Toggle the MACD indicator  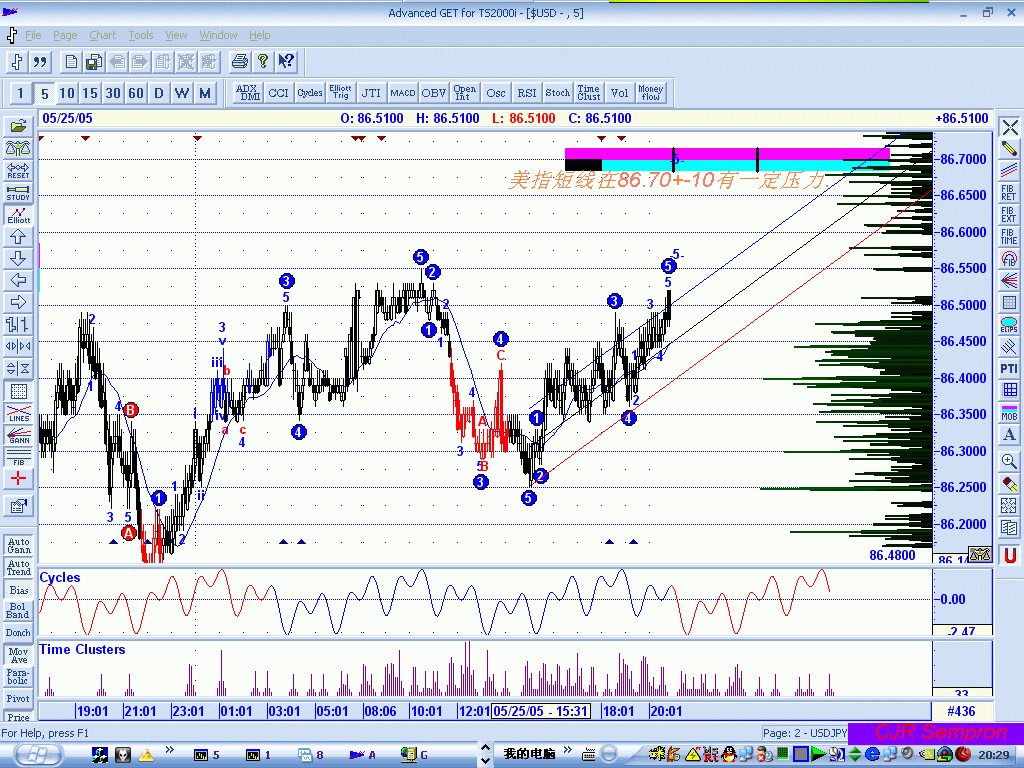coord(403,93)
